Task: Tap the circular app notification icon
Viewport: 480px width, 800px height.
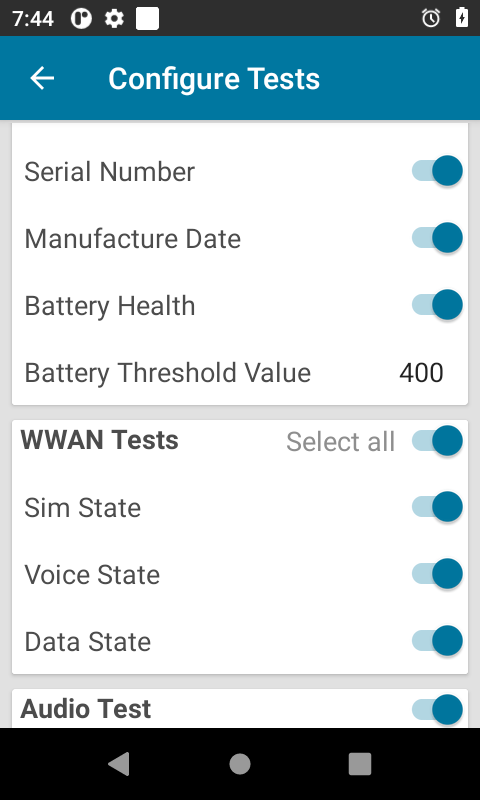Action: point(81,19)
